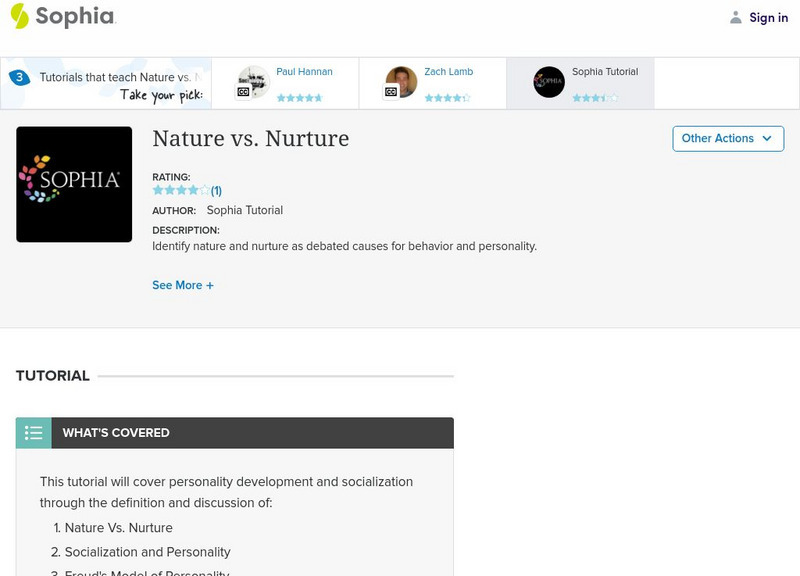Click the rating count (1) link
The image size is (800, 576).
point(216,190)
